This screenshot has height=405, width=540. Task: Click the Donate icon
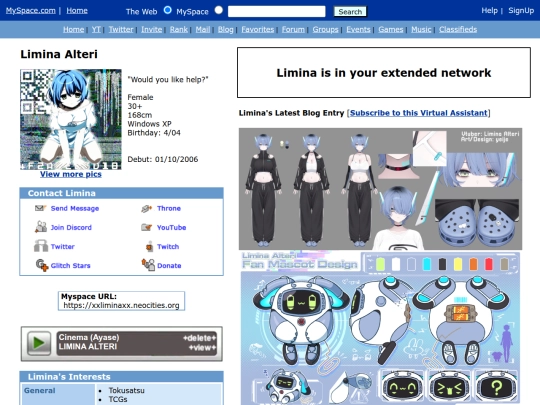(x=148, y=265)
